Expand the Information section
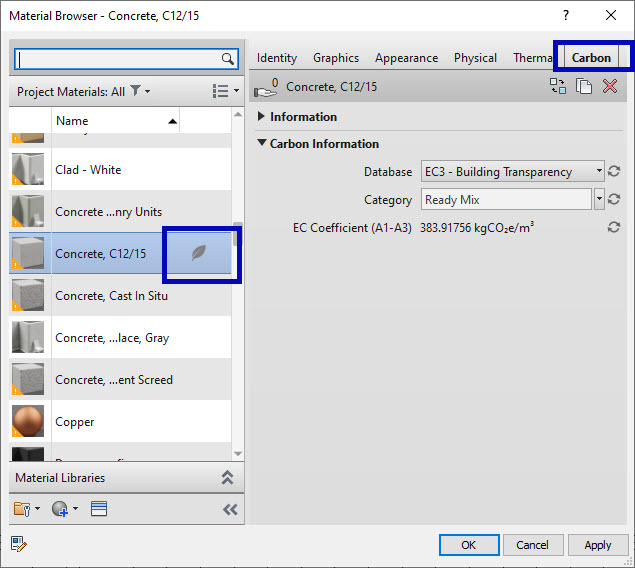This screenshot has height=568, width=635. click(x=261, y=117)
